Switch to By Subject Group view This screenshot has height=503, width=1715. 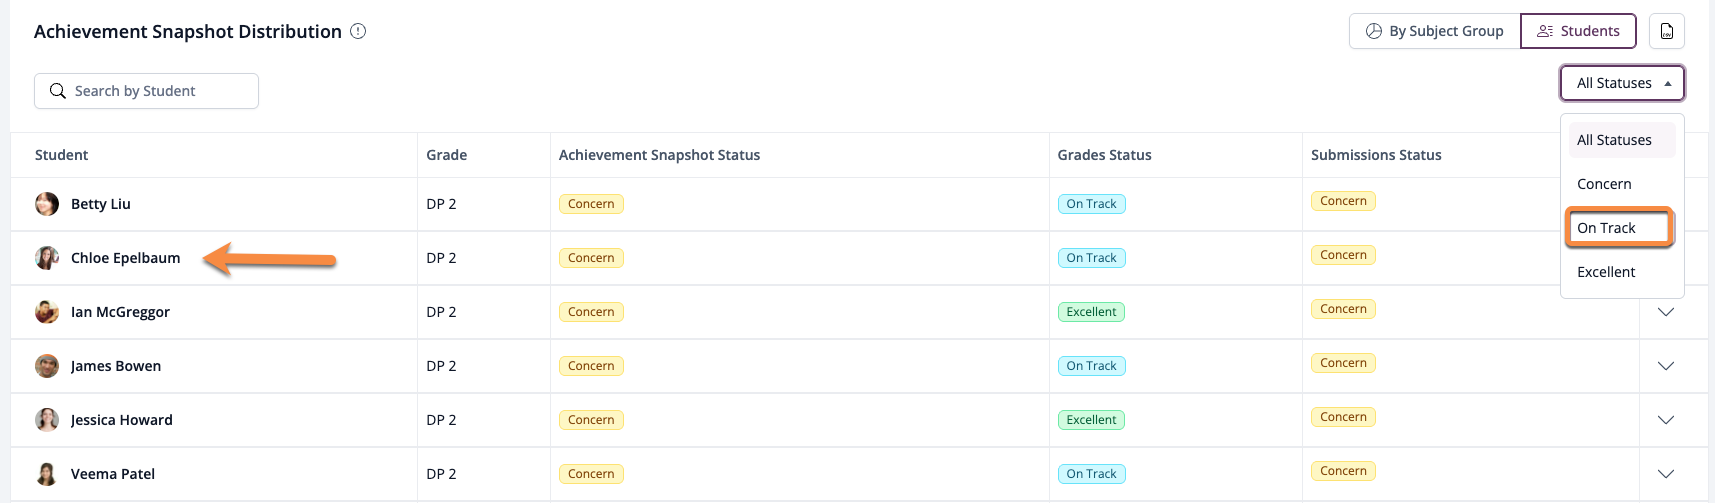[x=1434, y=31]
